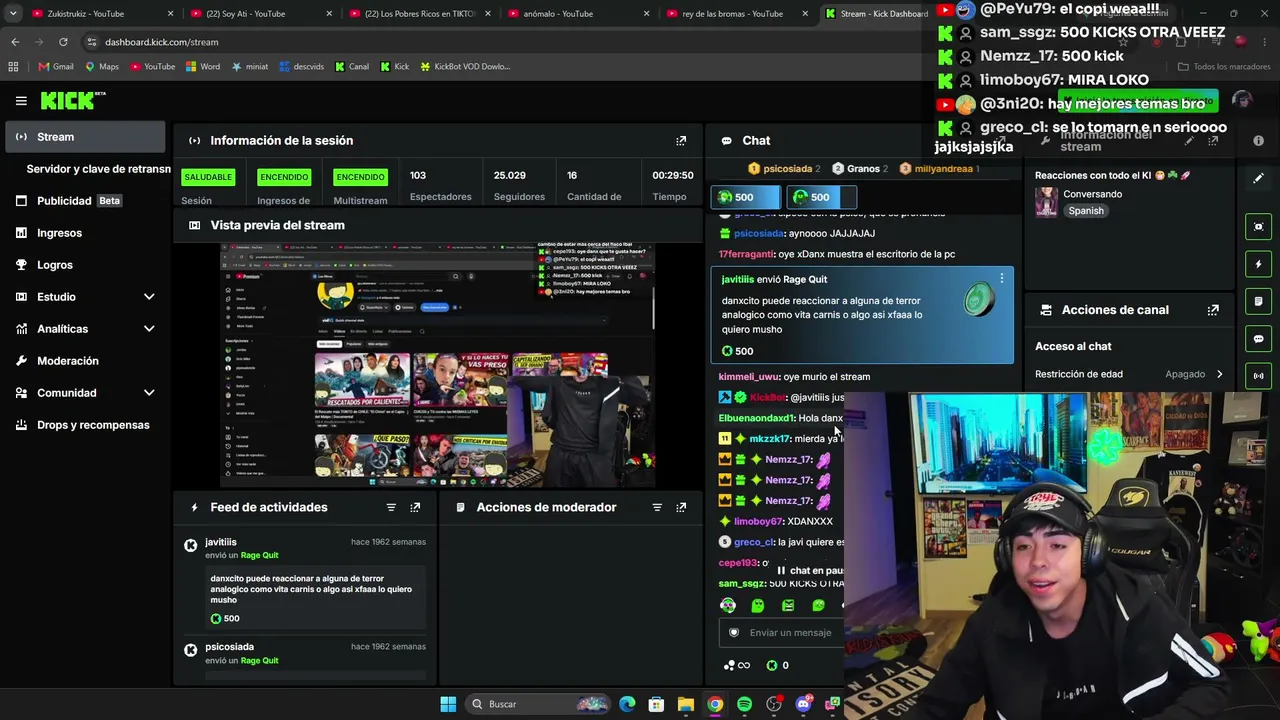Viewport: 1280px width, 720px height.
Task: Open Spotify from the taskbar
Action: click(744, 704)
